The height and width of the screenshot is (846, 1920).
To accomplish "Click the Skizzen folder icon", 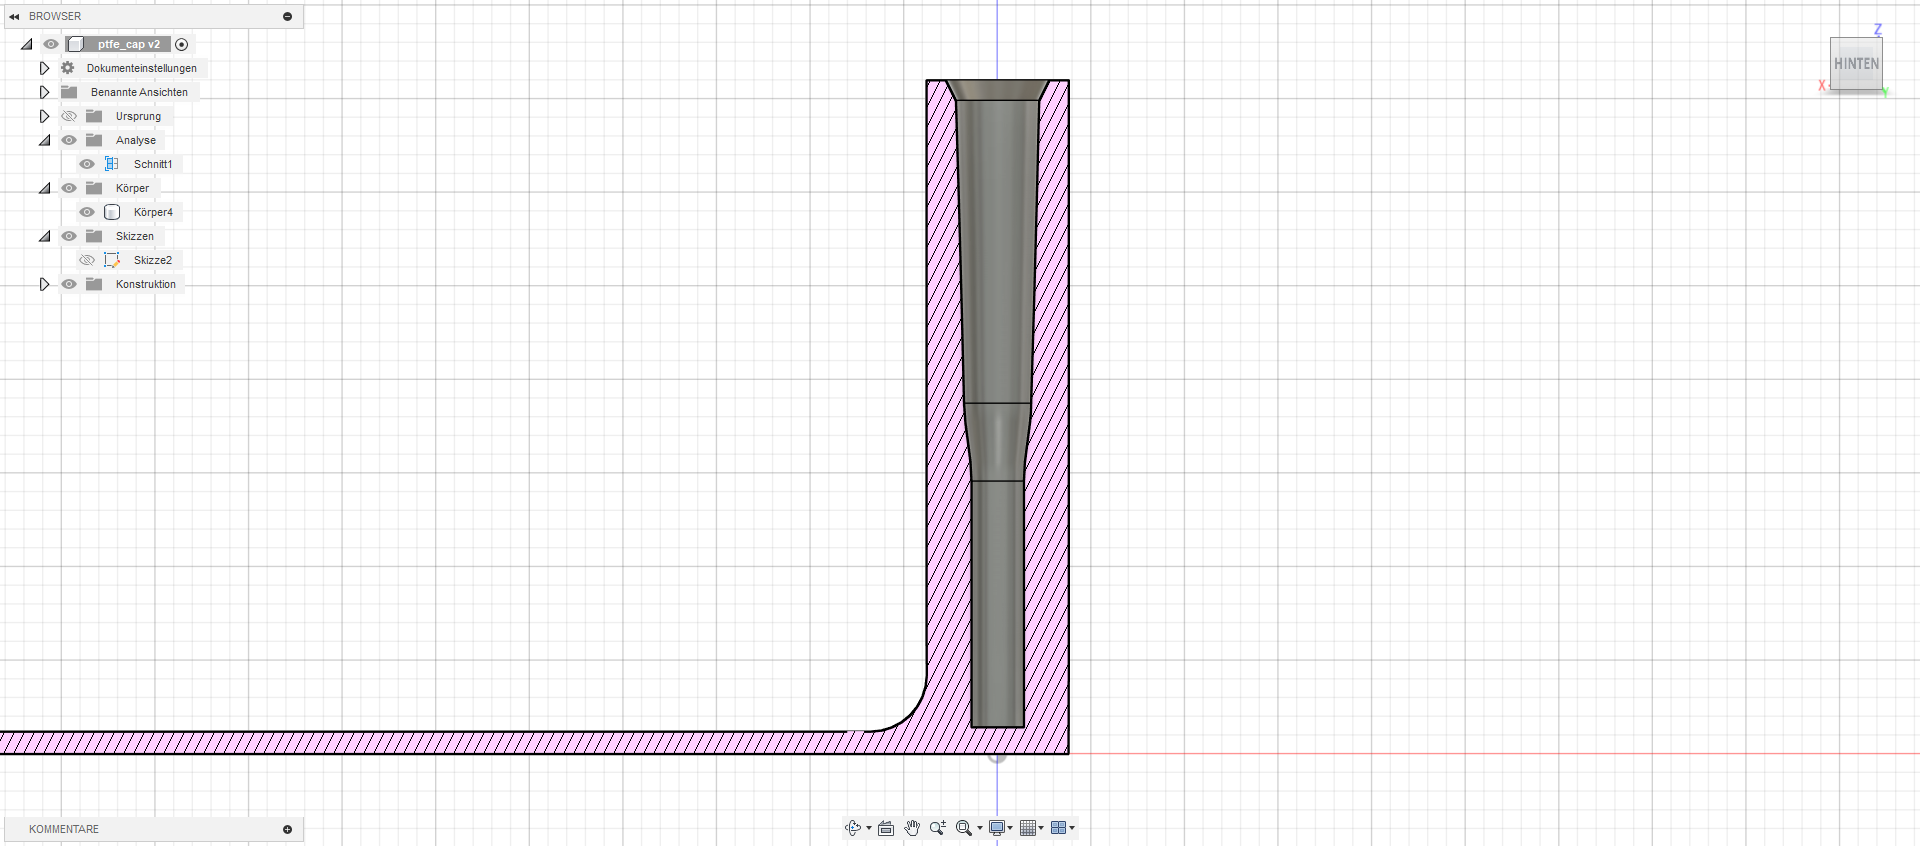I will click(x=94, y=236).
